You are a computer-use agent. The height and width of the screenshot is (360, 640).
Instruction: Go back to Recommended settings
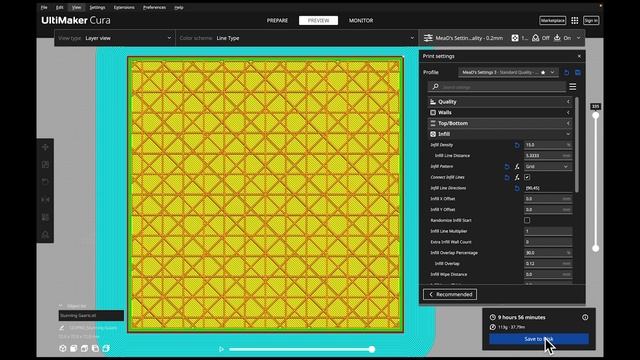click(450, 294)
